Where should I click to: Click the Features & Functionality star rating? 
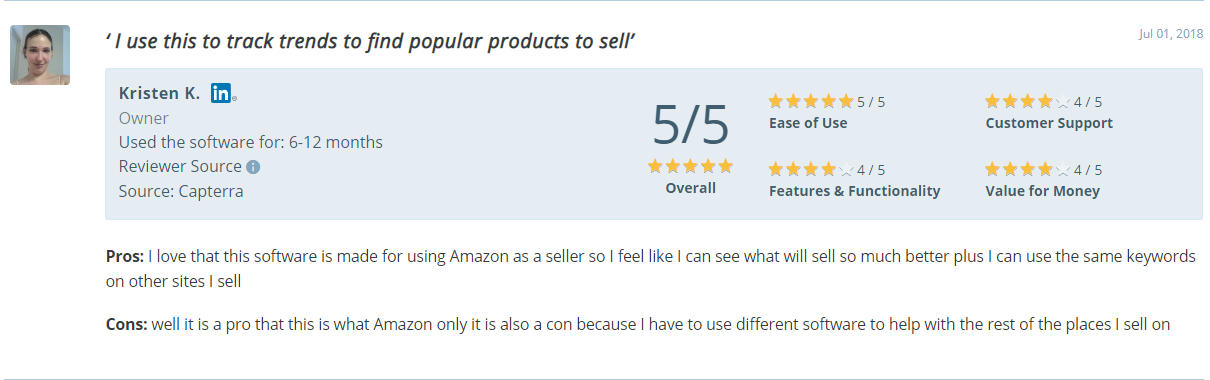[810, 169]
